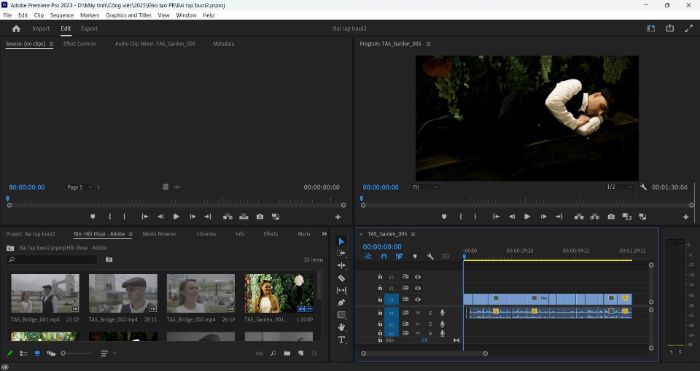Screen dimensions: 700x371
Task: Open the Quick Export share icon
Action: [x=670, y=28]
